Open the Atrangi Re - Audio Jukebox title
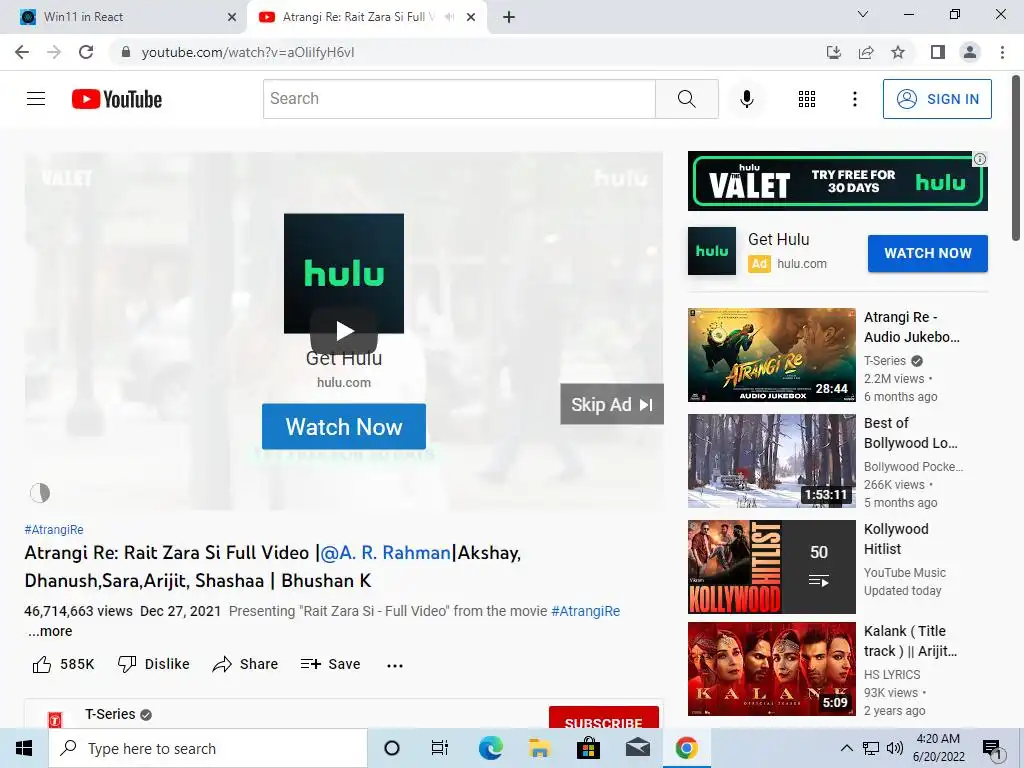The height and width of the screenshot is (768, 1024). [x=912, y=327]
